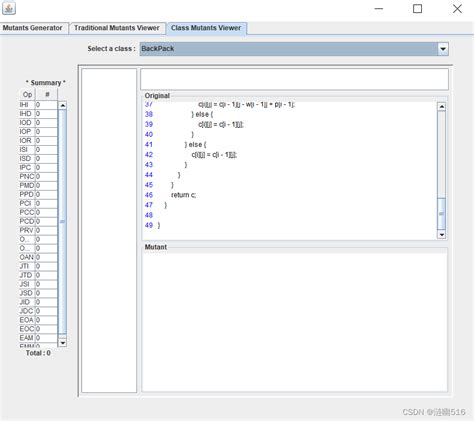
Task: Click the Op column header in Summary table
Action: click(27, 94)
